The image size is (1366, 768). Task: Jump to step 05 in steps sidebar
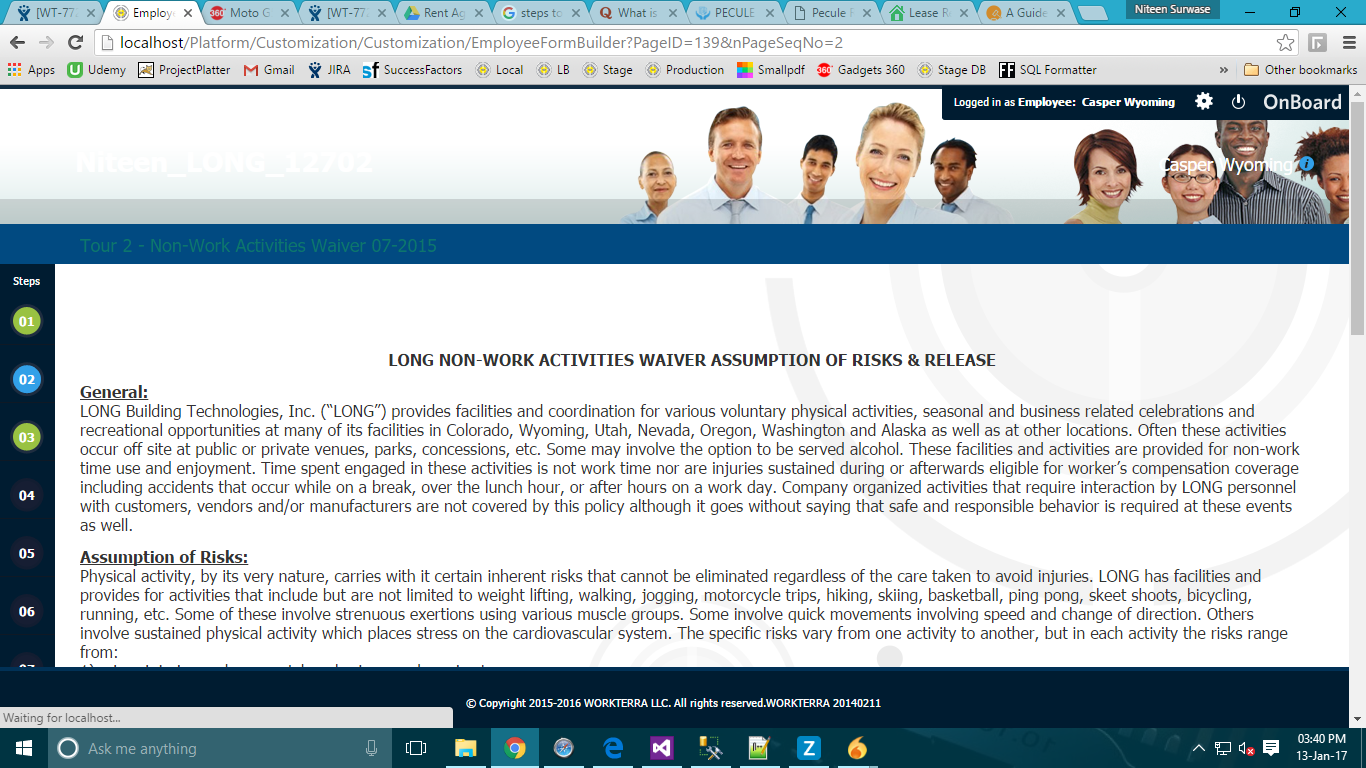pos(26,553)
